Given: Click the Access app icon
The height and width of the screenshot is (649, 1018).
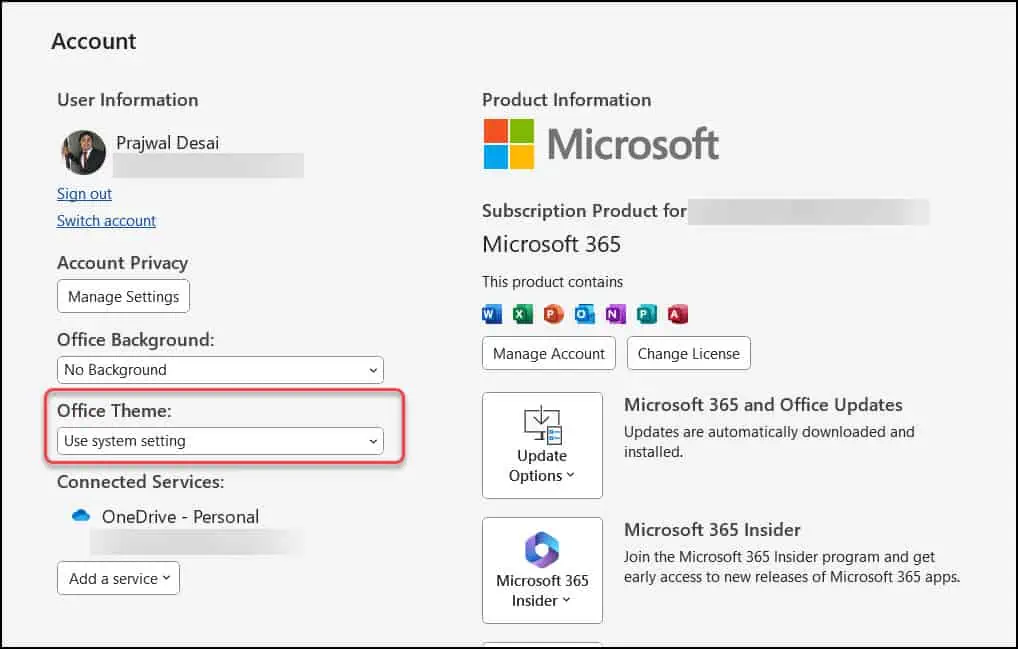Looking at the screenshot, I should [x=677, y=314].
